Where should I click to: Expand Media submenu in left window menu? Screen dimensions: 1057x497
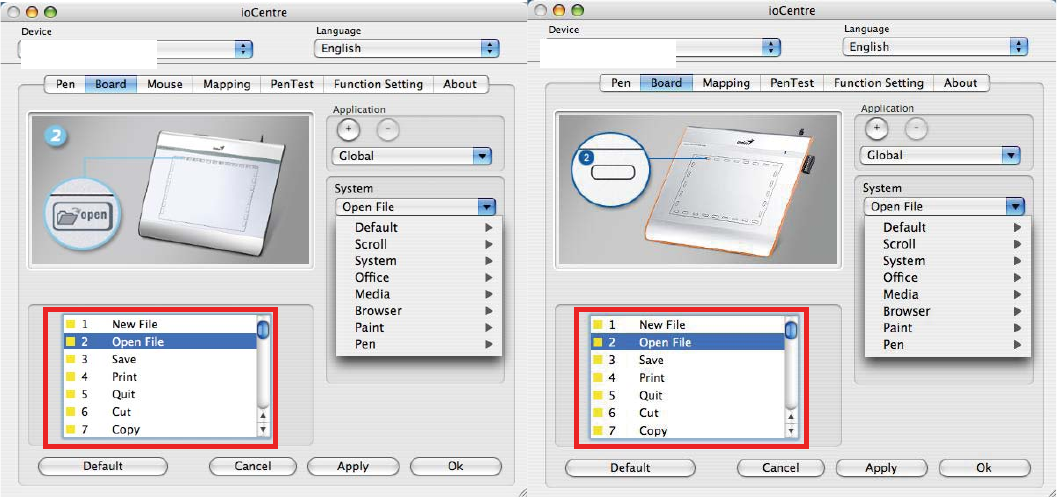[419, 294]
